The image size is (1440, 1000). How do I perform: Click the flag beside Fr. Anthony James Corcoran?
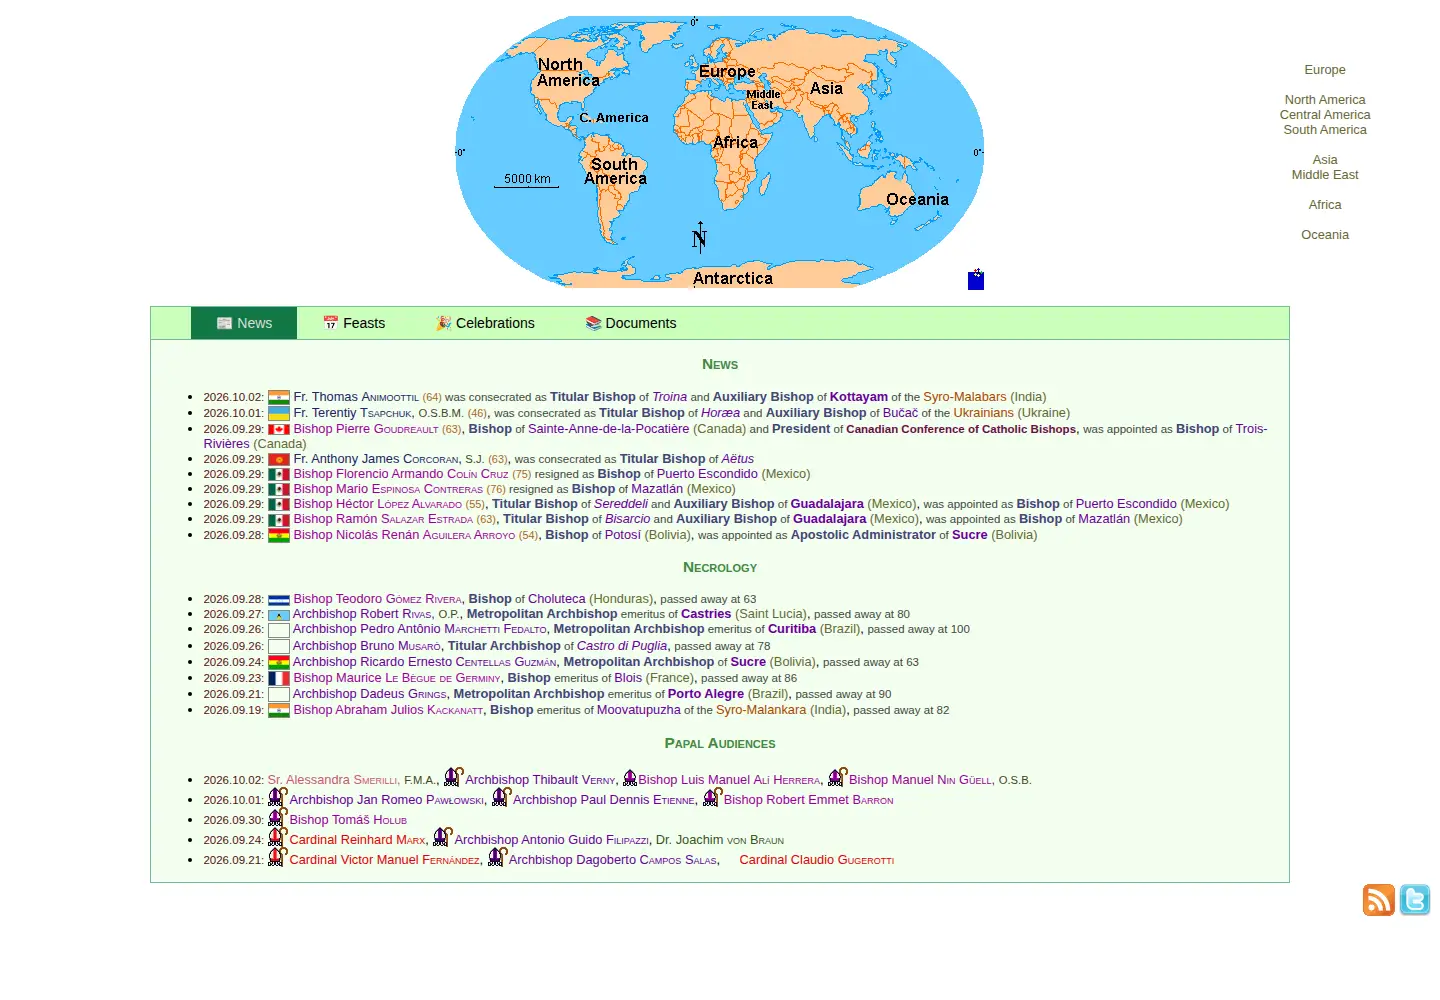pyautogui.click(x=279, y=459)
